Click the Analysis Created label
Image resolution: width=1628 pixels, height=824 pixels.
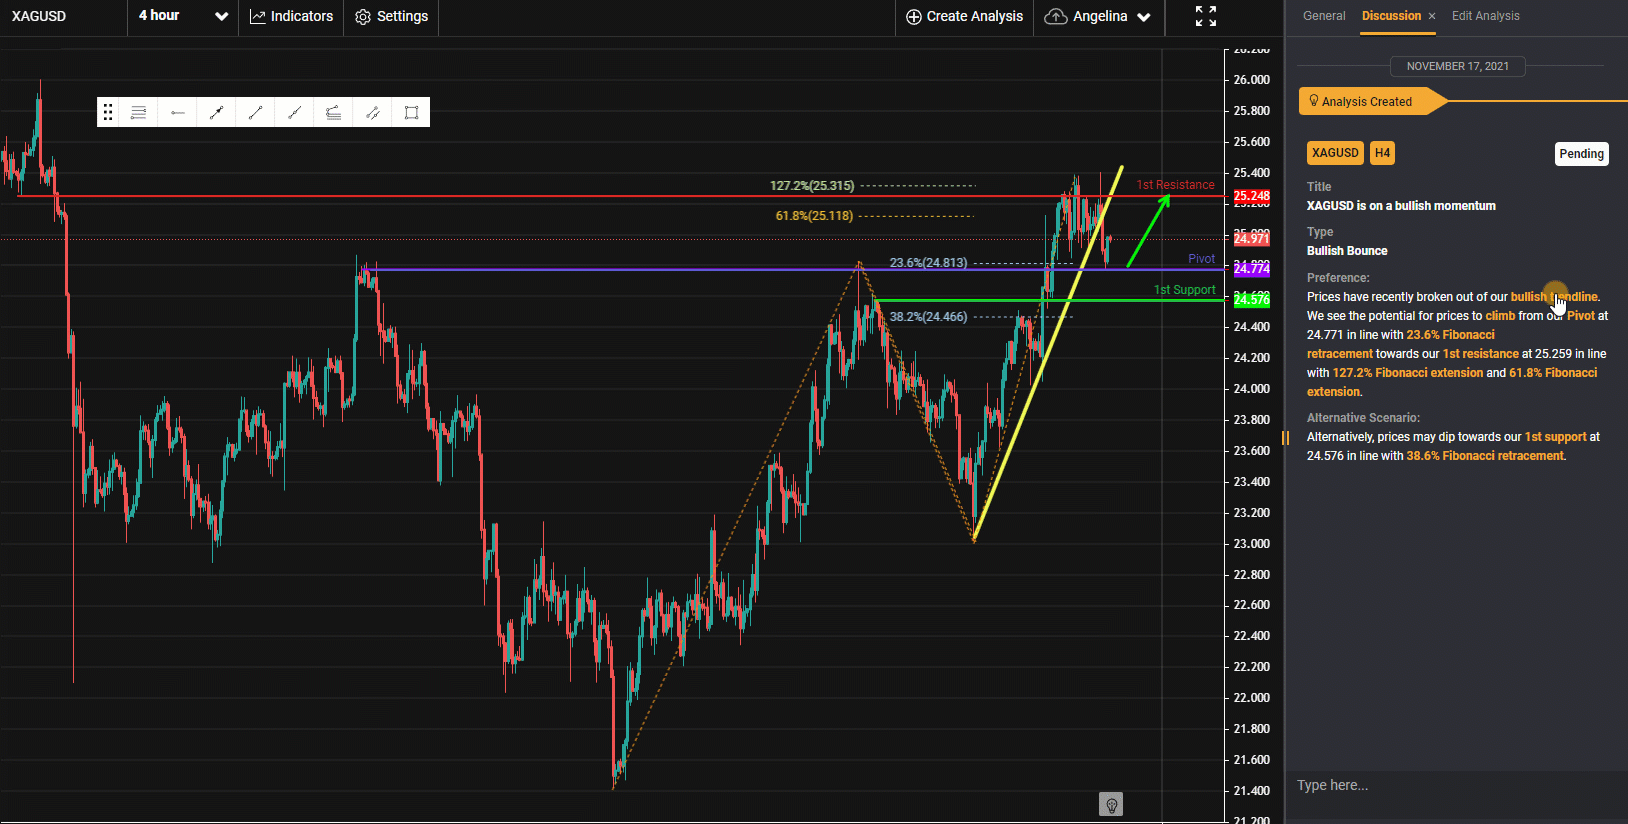pos(1366,102)
